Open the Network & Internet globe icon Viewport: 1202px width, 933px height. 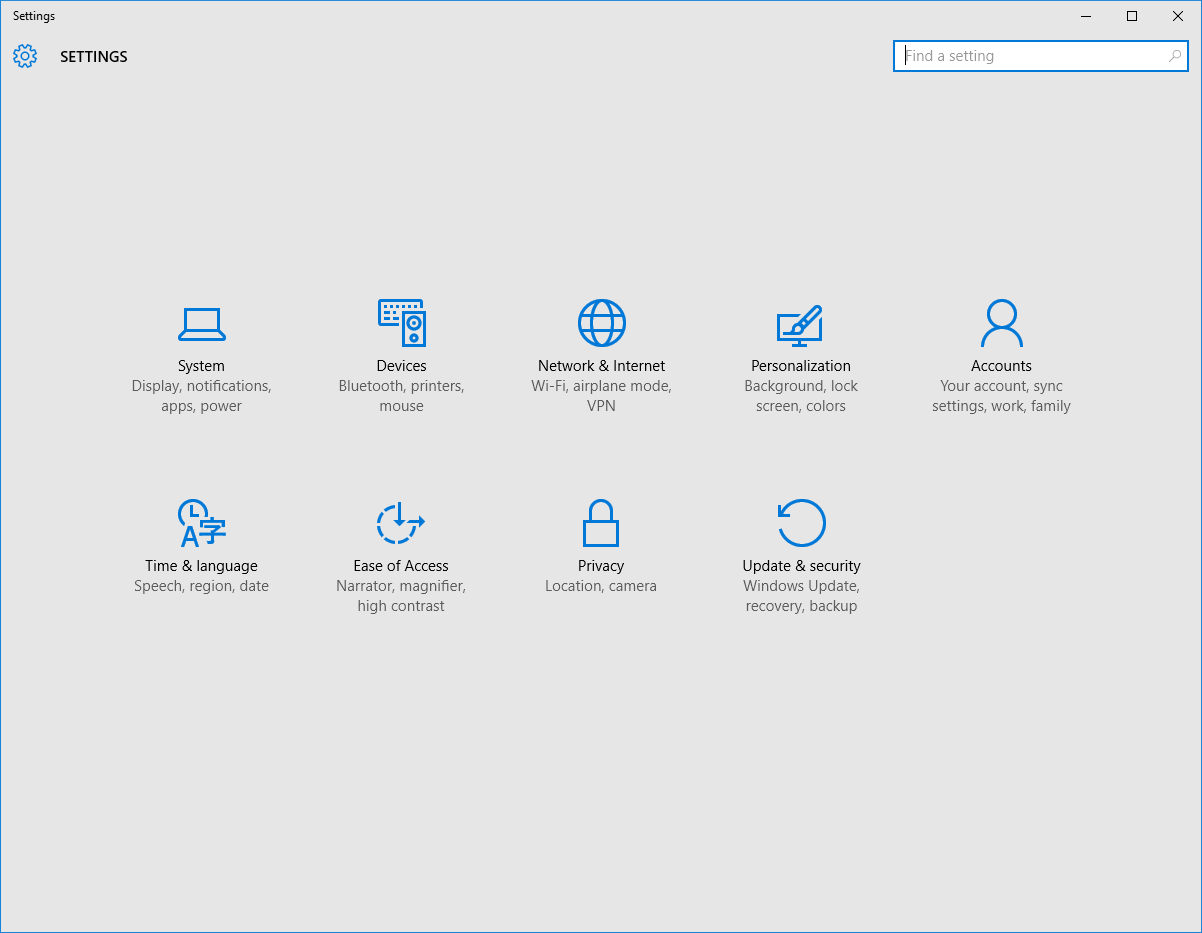pyautogui.click(x=601, y=322)
